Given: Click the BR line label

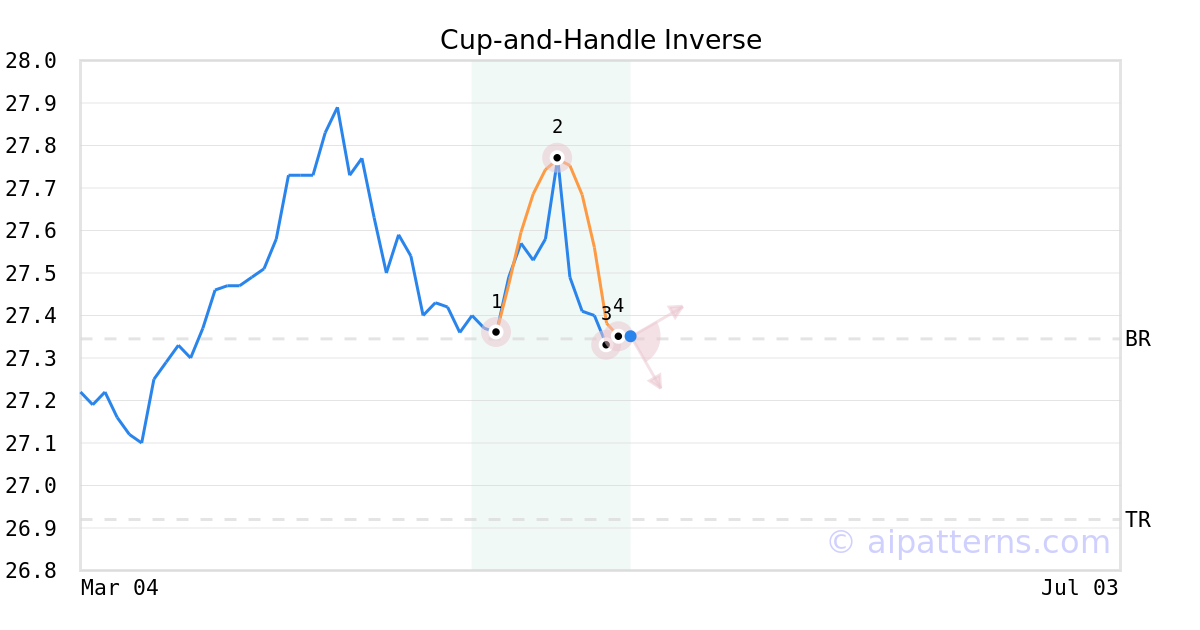Looking at the screenshot, I should pyautogui.click(x=1137, y=339).
